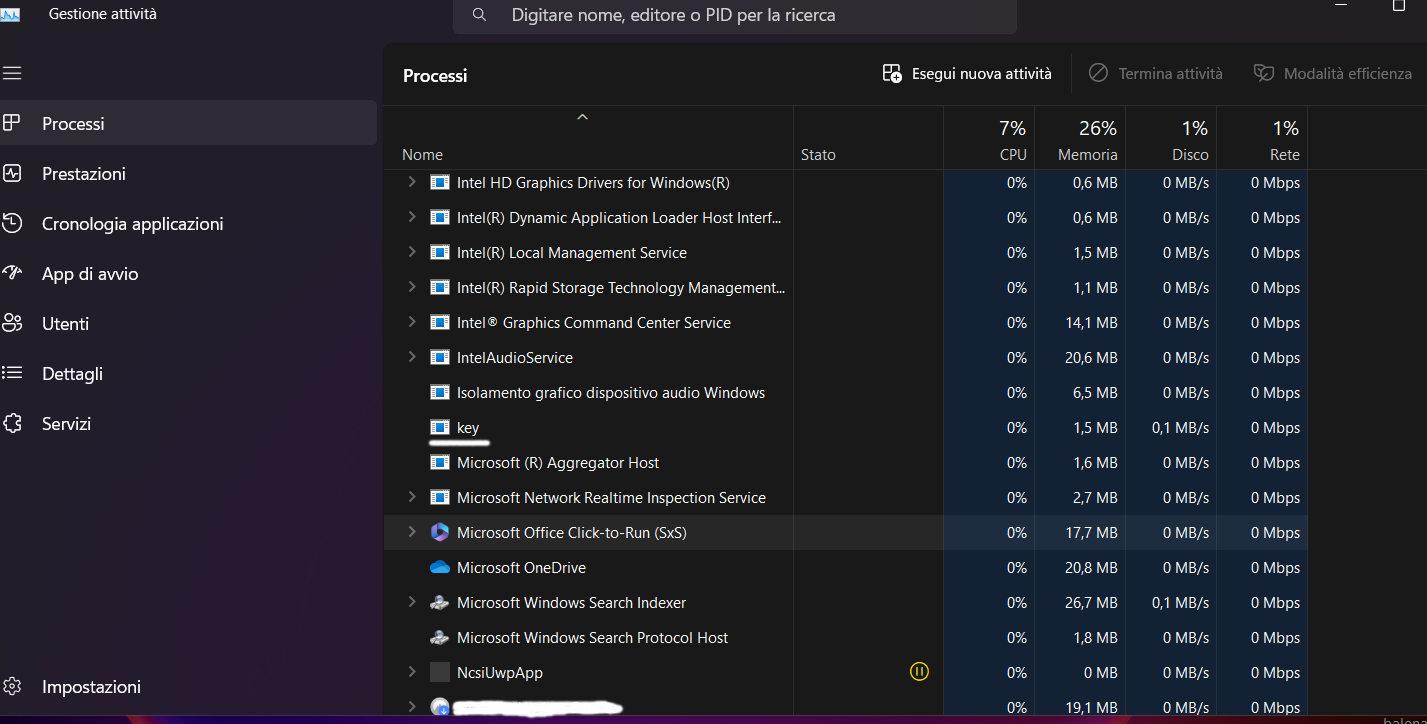Select the Isolamento grafico dispositivo audio Windows row
1427x724 pixels.
click(x=845, y=392)
